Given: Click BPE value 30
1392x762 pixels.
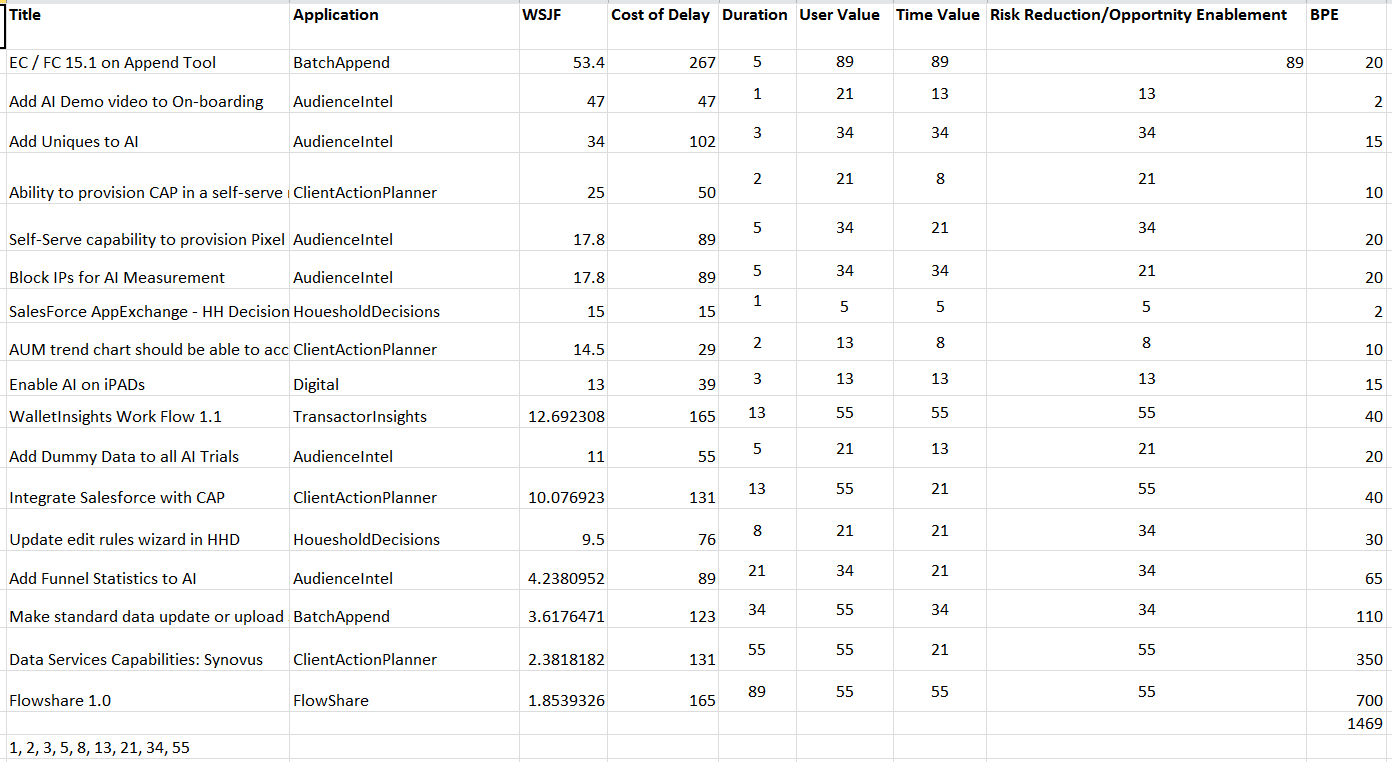Looking at the screenshot, I should click(x=1347, y=531).
